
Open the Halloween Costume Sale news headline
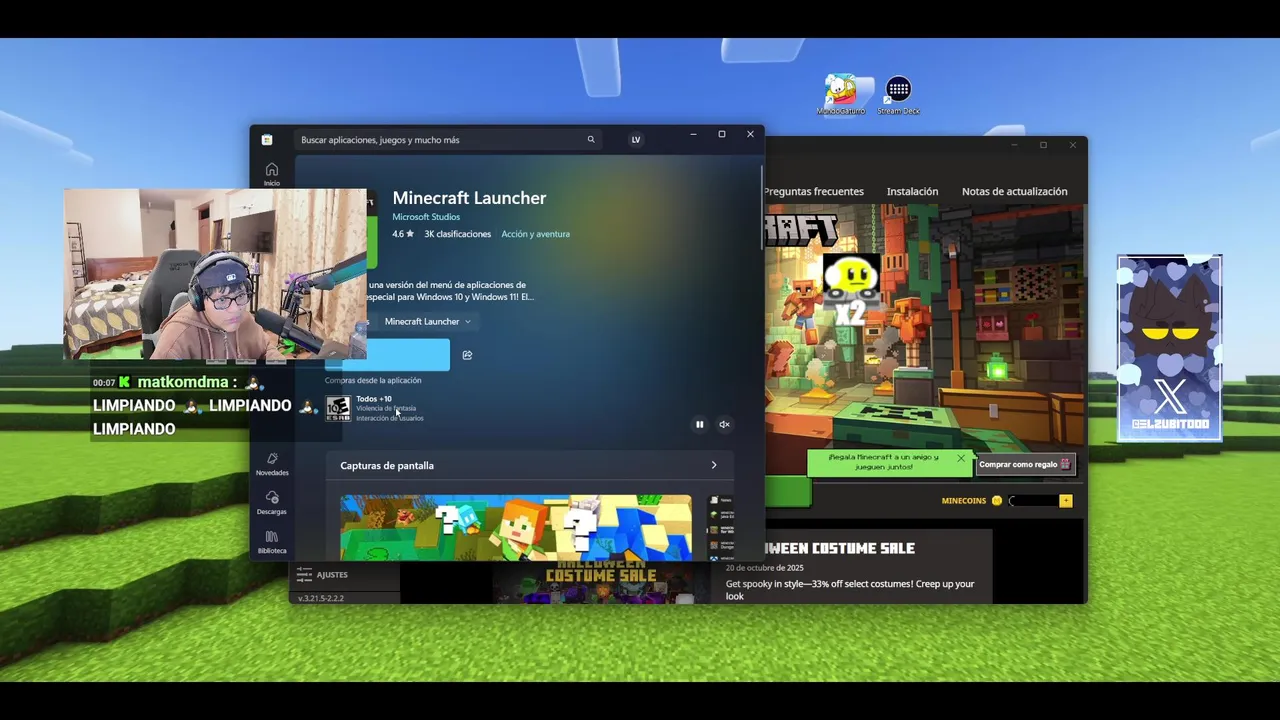[x=840, y=548]
